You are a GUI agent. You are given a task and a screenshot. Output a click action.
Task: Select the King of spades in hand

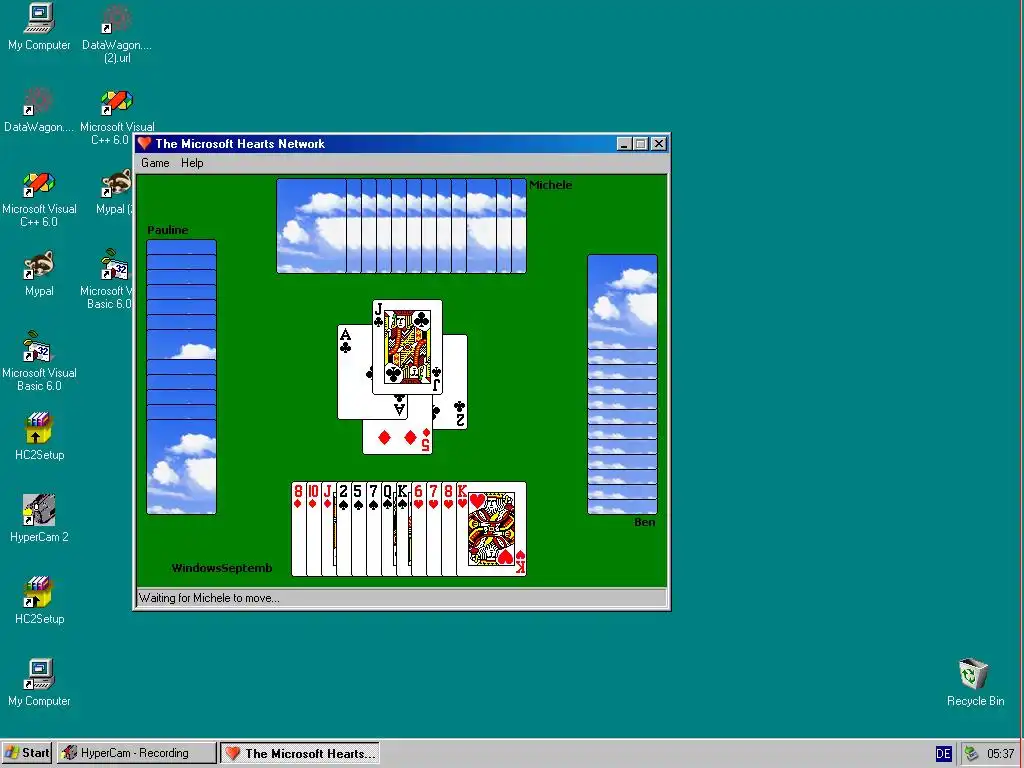click(x=404, y=529)
